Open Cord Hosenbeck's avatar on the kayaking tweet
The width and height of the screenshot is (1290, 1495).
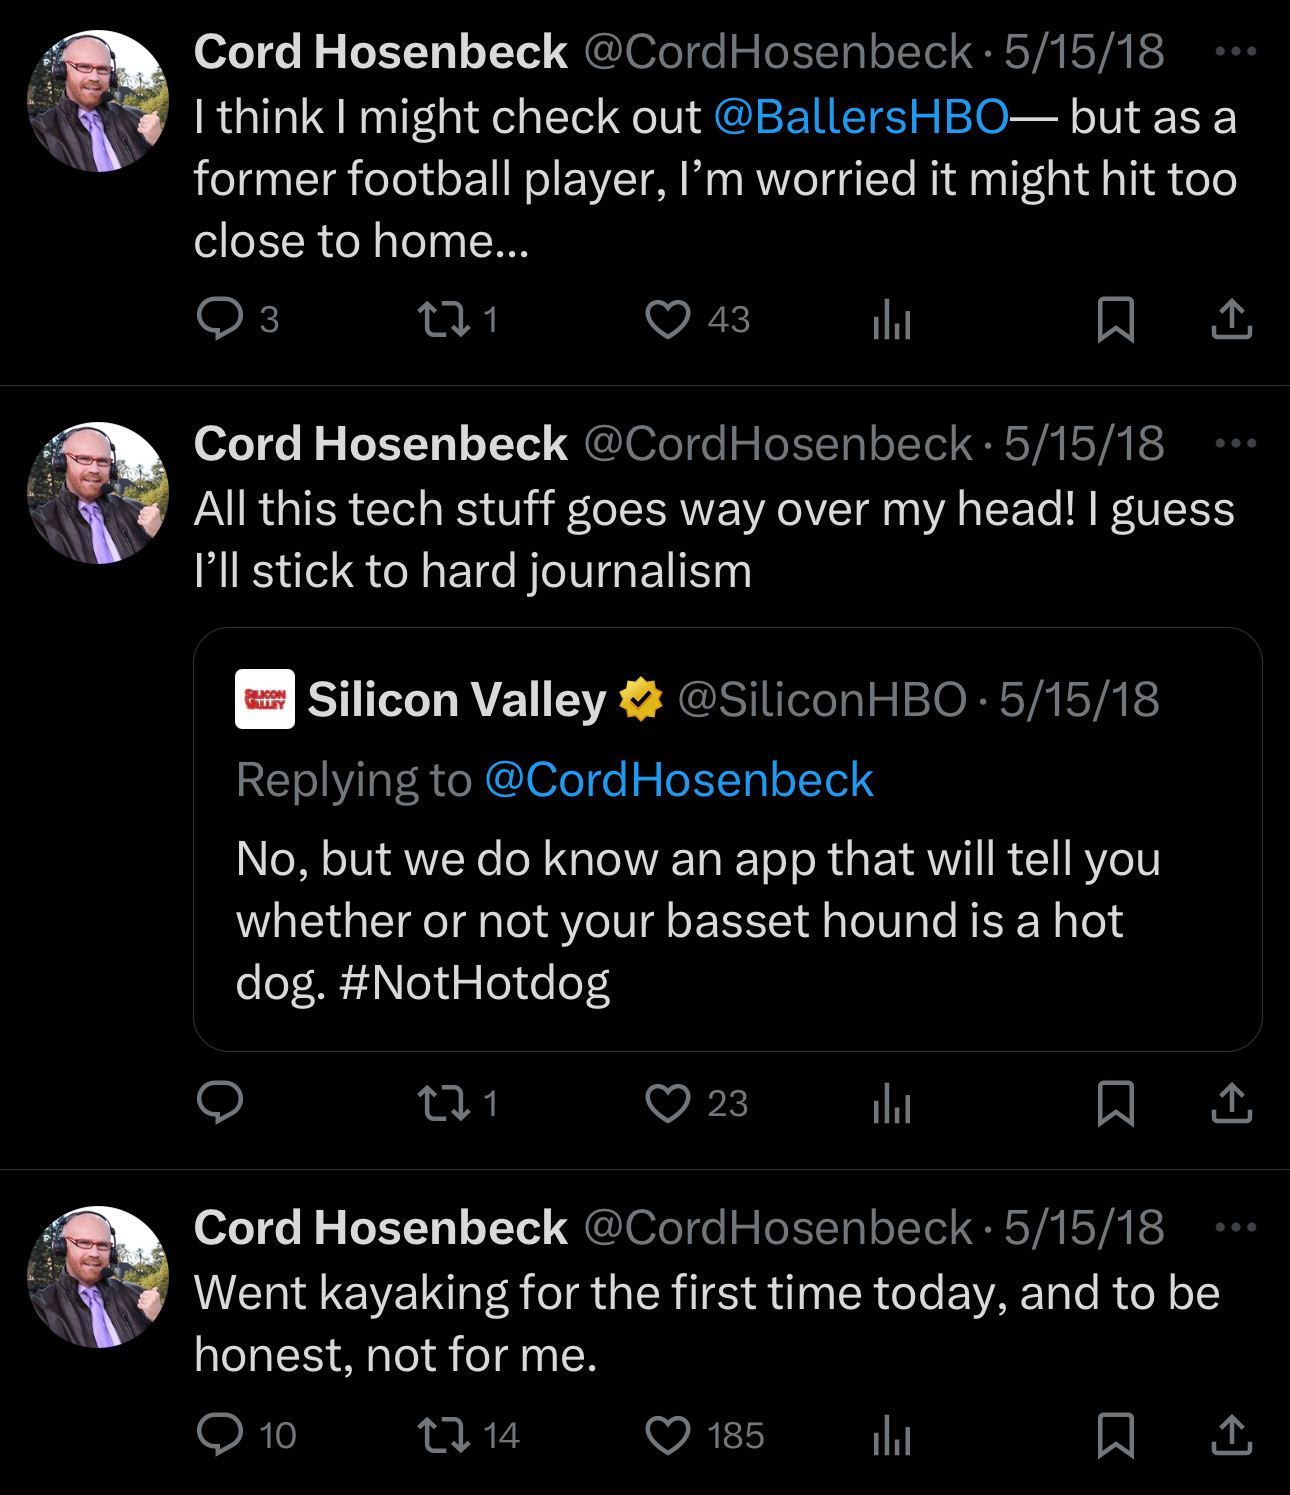tap(98, 1277)
